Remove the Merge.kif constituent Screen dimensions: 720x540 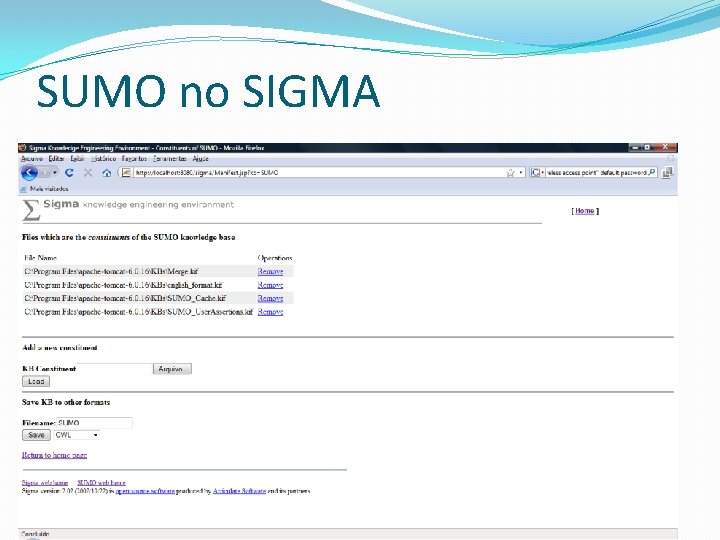pos(270,271)
